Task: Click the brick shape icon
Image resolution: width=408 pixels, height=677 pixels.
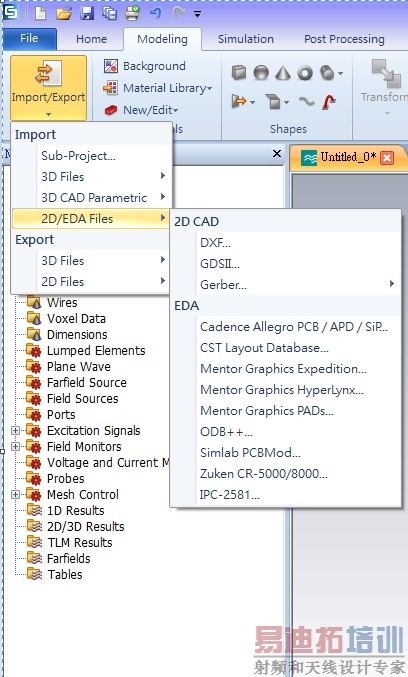Action: point(239,73)
